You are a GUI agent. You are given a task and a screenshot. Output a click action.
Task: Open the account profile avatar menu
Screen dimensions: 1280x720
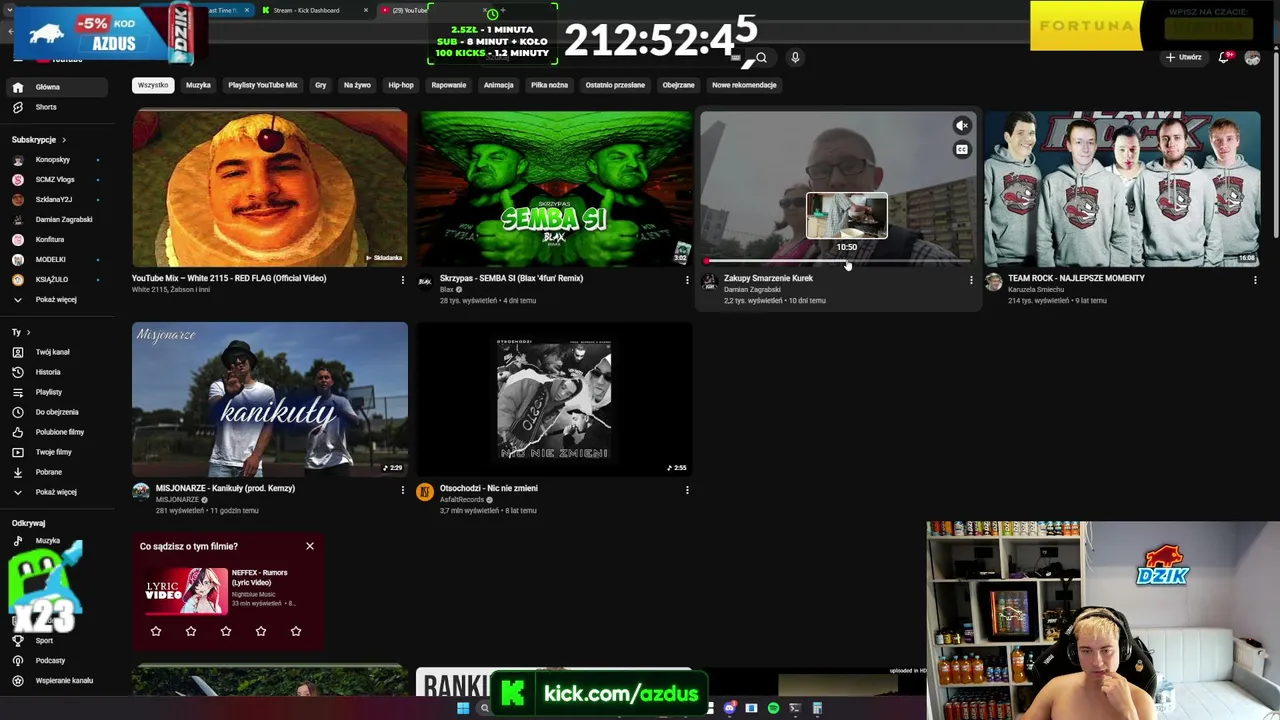pos(1252,58)
